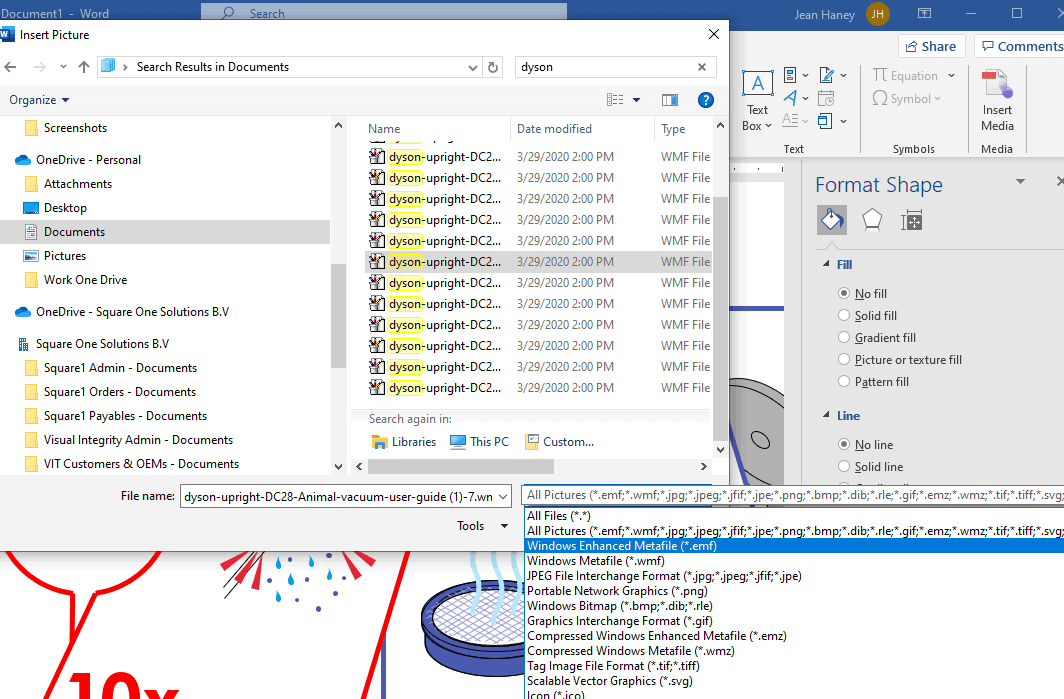Screen dimensions: 1064x699
Task: Toggle the preview pane icon
Action: click(x=670, y=100)
